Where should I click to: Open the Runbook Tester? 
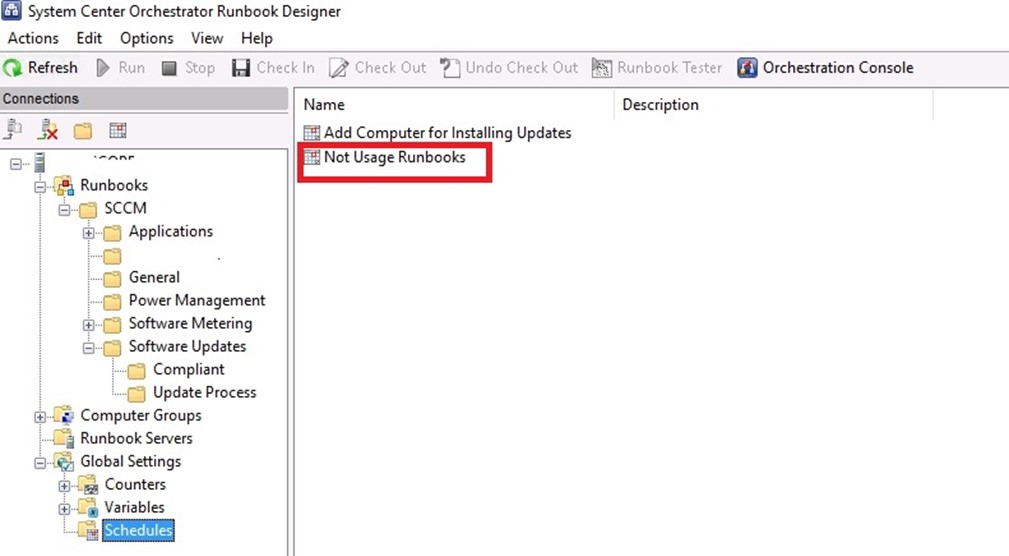656,68
